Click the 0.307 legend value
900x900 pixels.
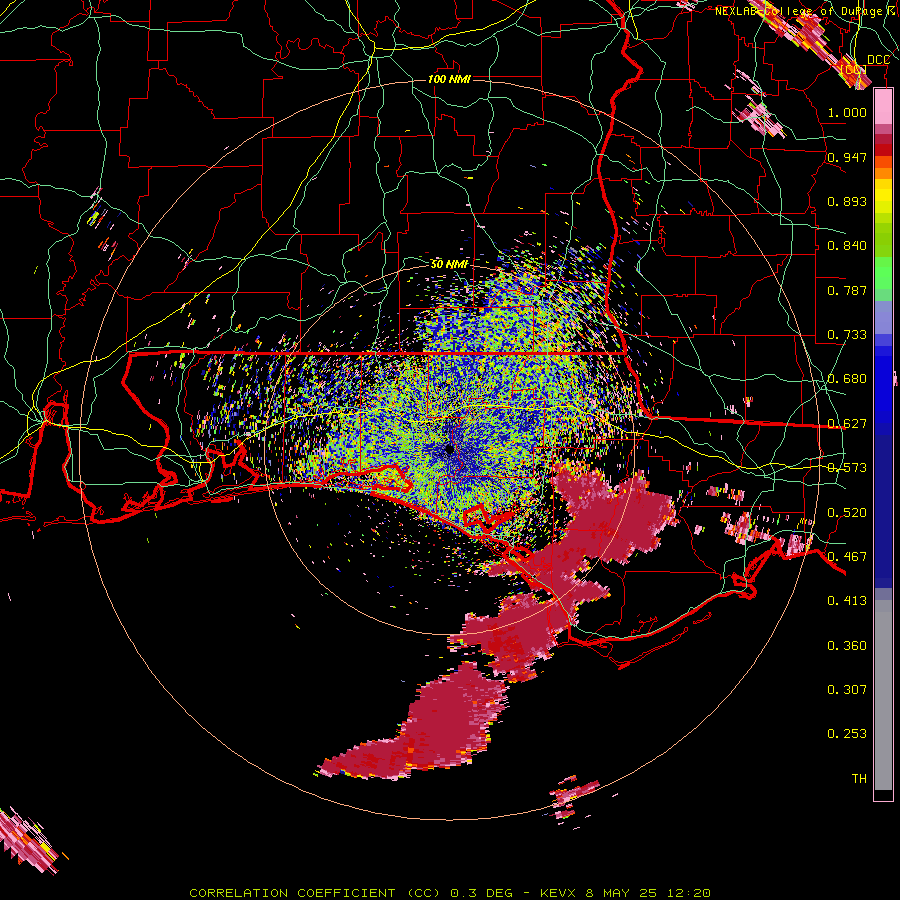tap(847, 689)
